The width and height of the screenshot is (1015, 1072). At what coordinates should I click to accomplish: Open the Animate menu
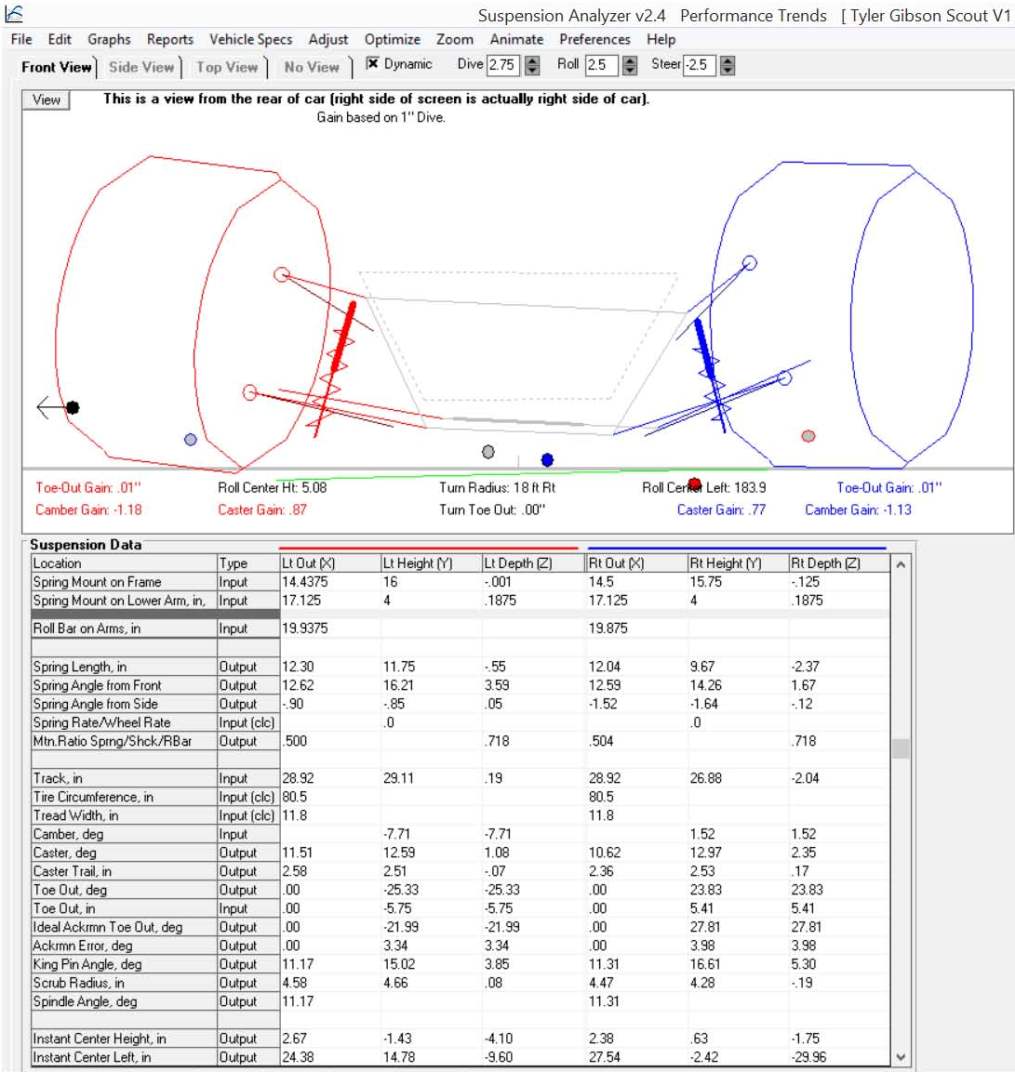[517, 39]
